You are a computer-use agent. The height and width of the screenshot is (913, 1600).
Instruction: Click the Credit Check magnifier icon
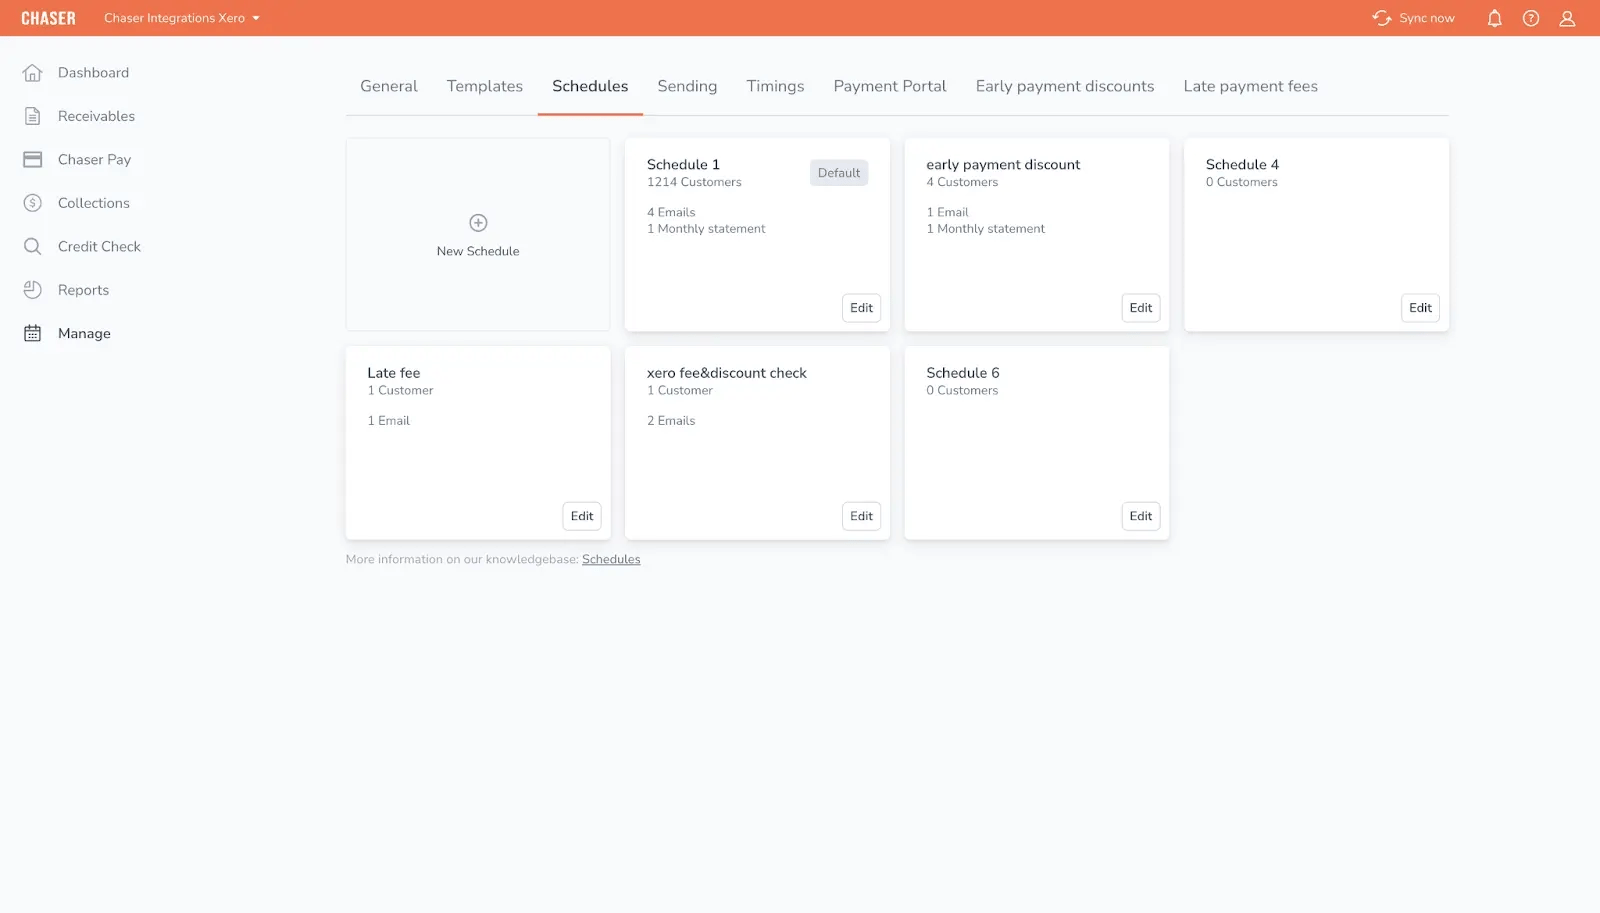click(x=33, y=247)
